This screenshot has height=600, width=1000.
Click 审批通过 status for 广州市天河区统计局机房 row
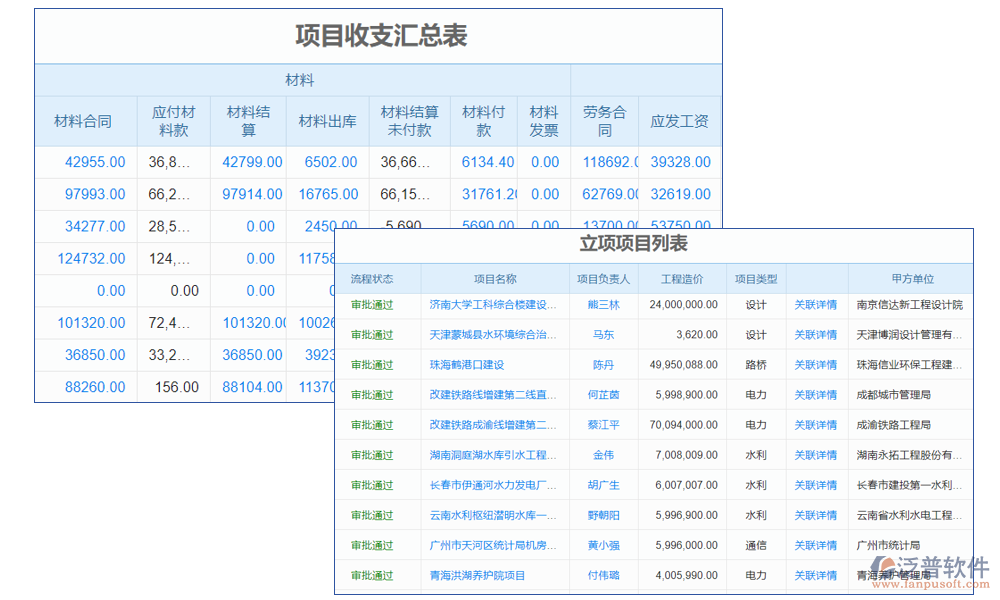pos(370,545)
